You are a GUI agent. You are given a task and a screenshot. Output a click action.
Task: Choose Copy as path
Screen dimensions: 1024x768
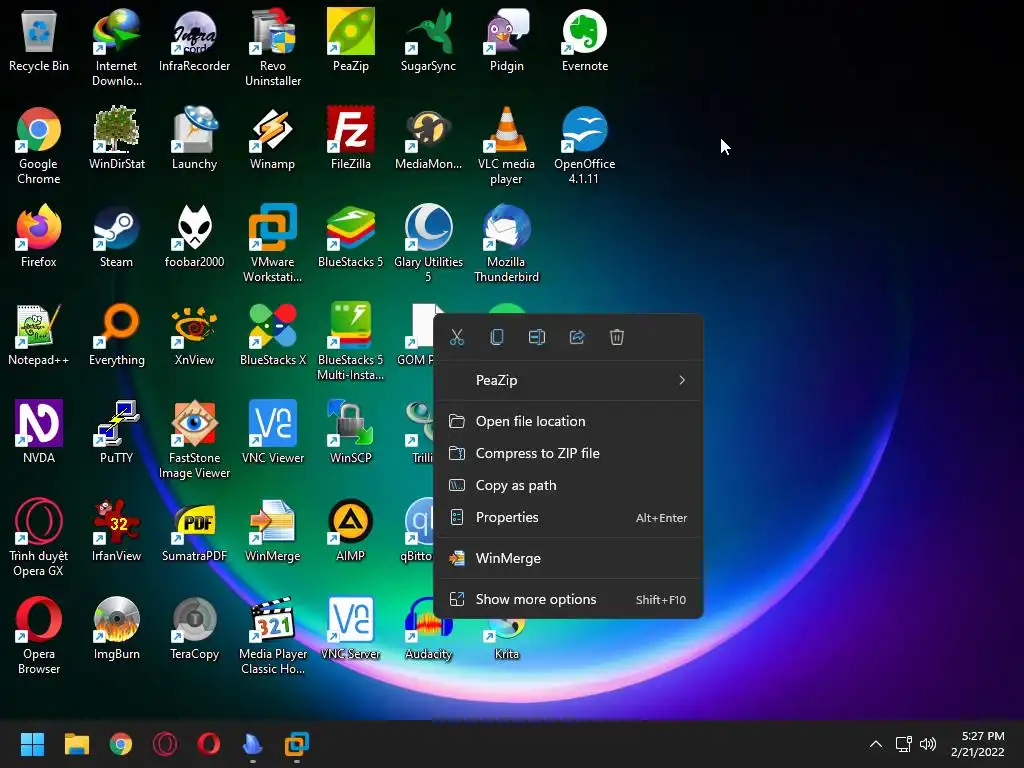point(568,485)
